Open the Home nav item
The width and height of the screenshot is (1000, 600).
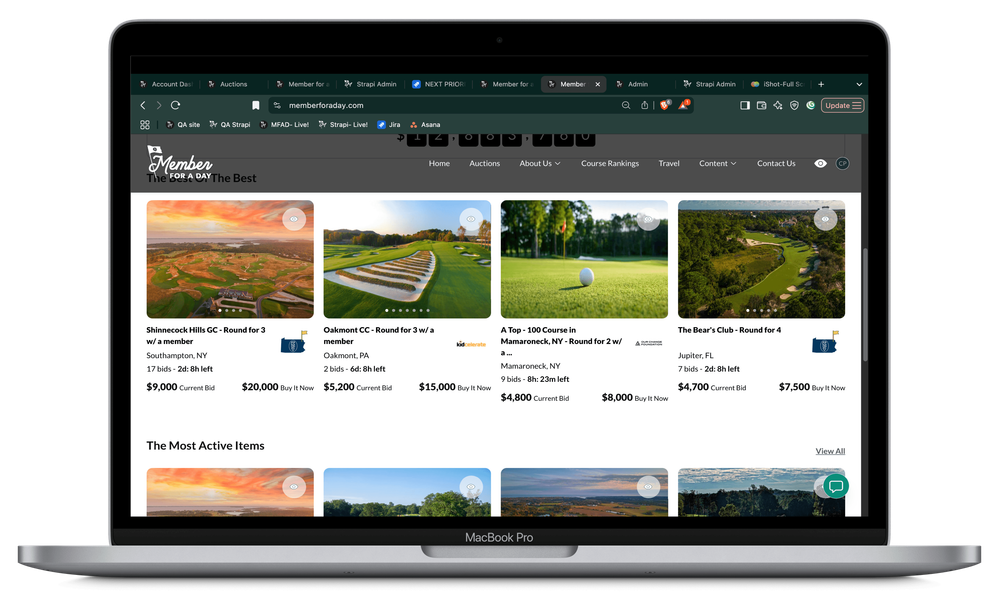[x=439, y=164]
